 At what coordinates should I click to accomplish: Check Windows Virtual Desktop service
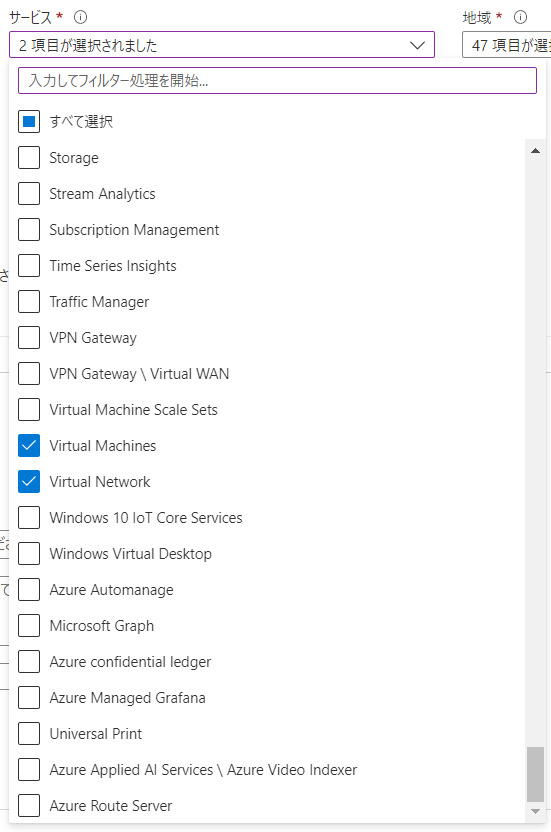(29, 554)
